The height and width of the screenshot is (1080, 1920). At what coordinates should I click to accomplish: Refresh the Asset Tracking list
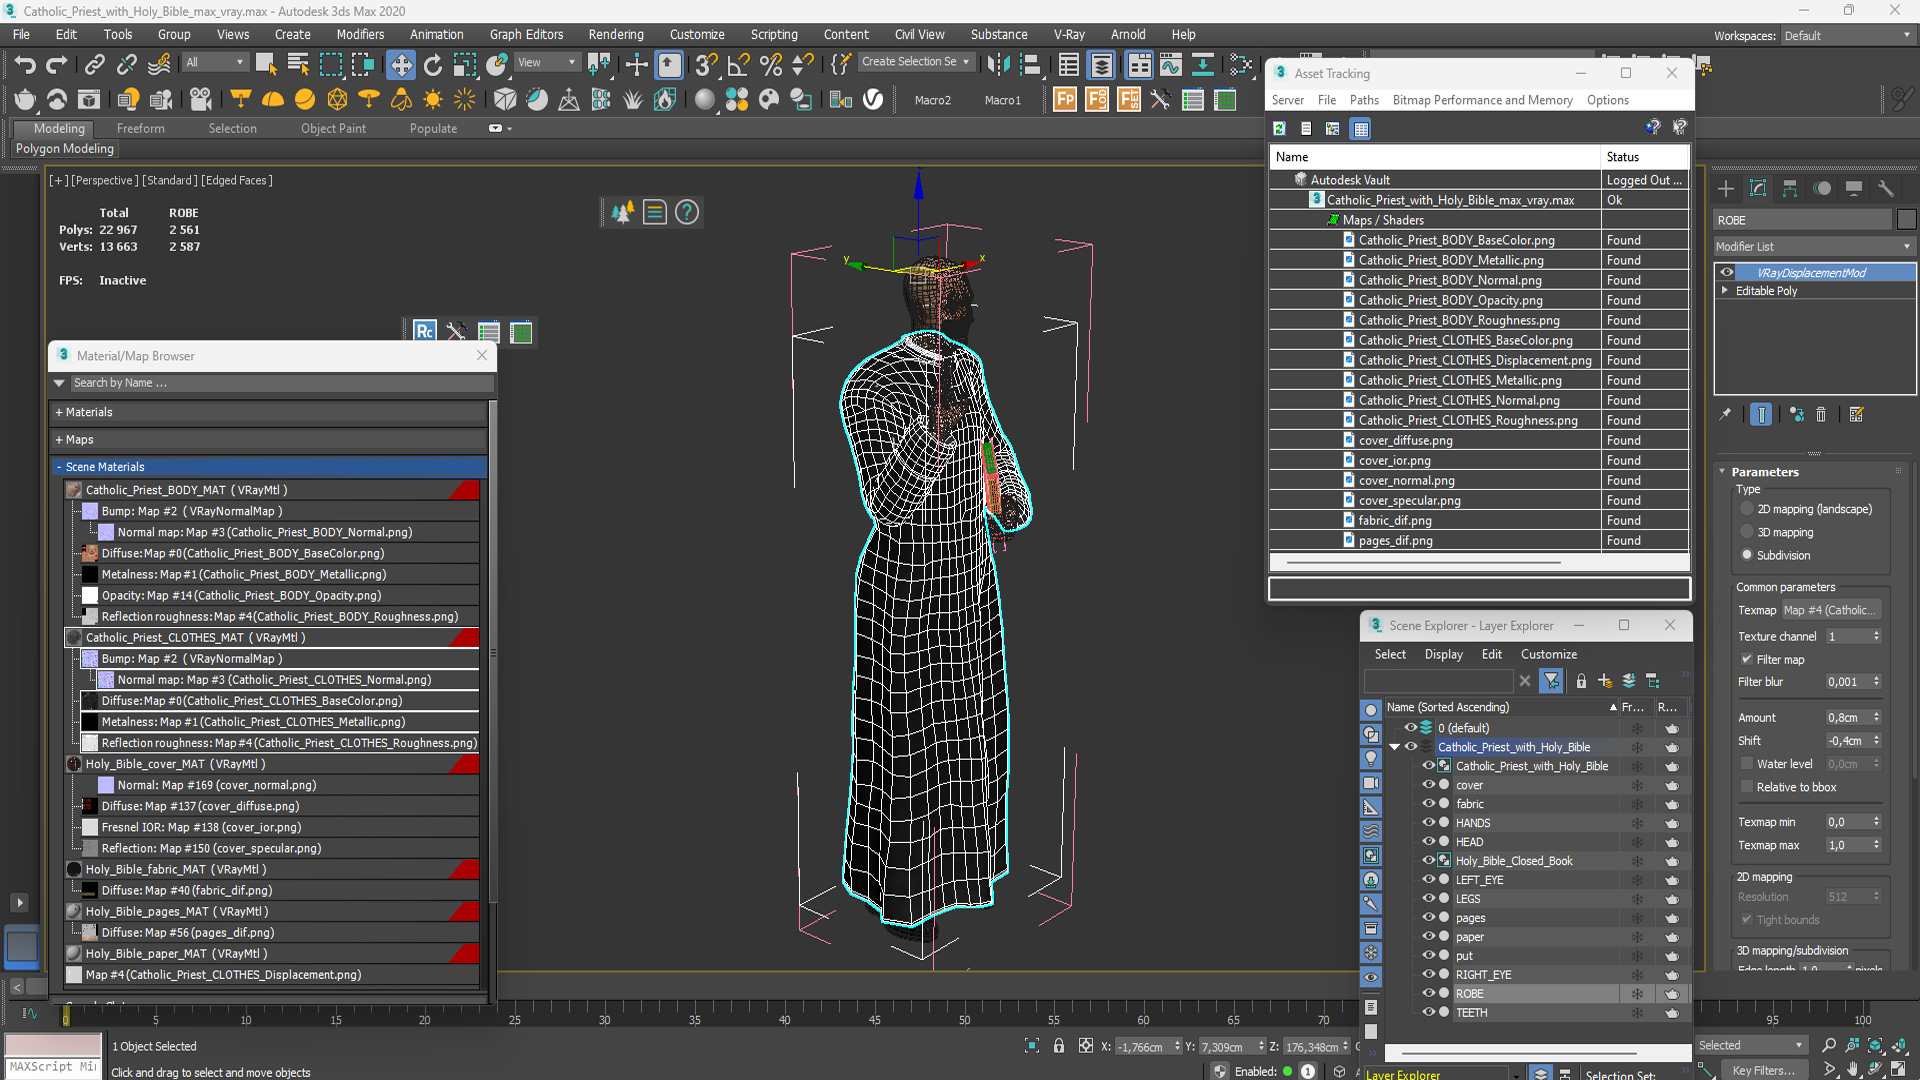1279,128
